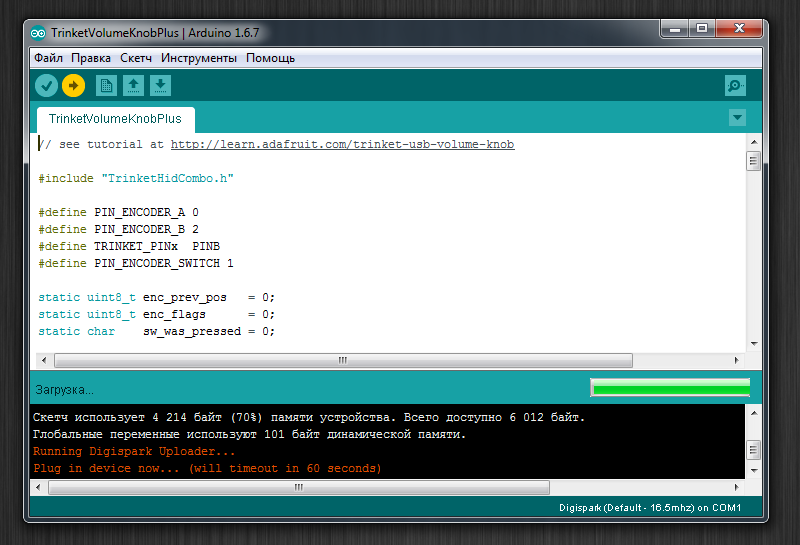Click the console scroll up arrow
Image resolution: width=800 pixels, height=545 pixels.
(754, 413)
